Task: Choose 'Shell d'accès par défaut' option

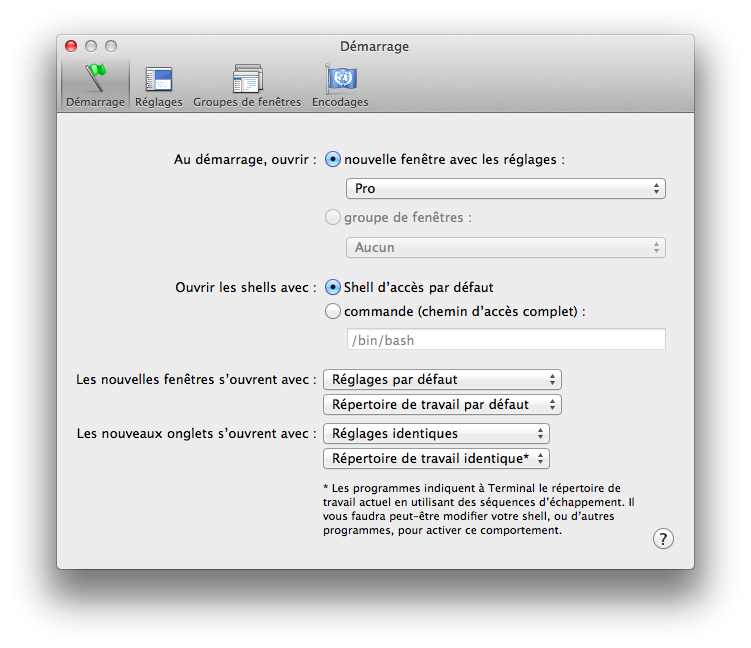Action: (x=333, y=287)
